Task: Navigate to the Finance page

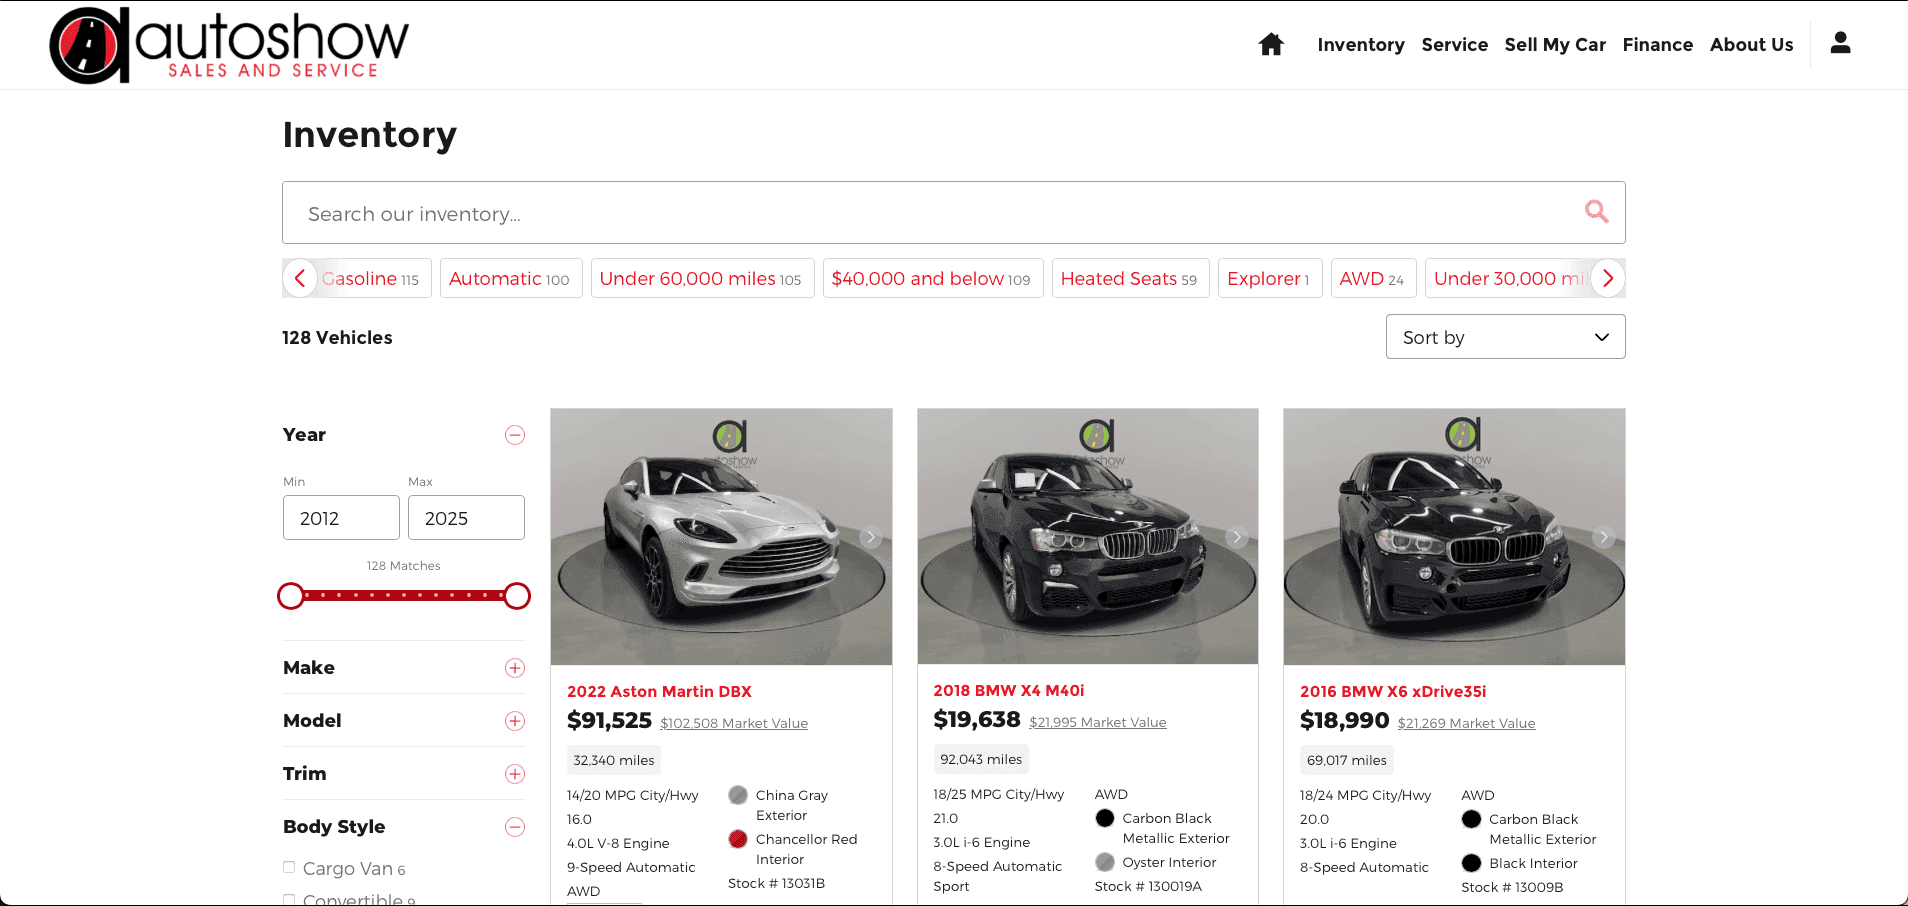Action: click(1657, 44)
